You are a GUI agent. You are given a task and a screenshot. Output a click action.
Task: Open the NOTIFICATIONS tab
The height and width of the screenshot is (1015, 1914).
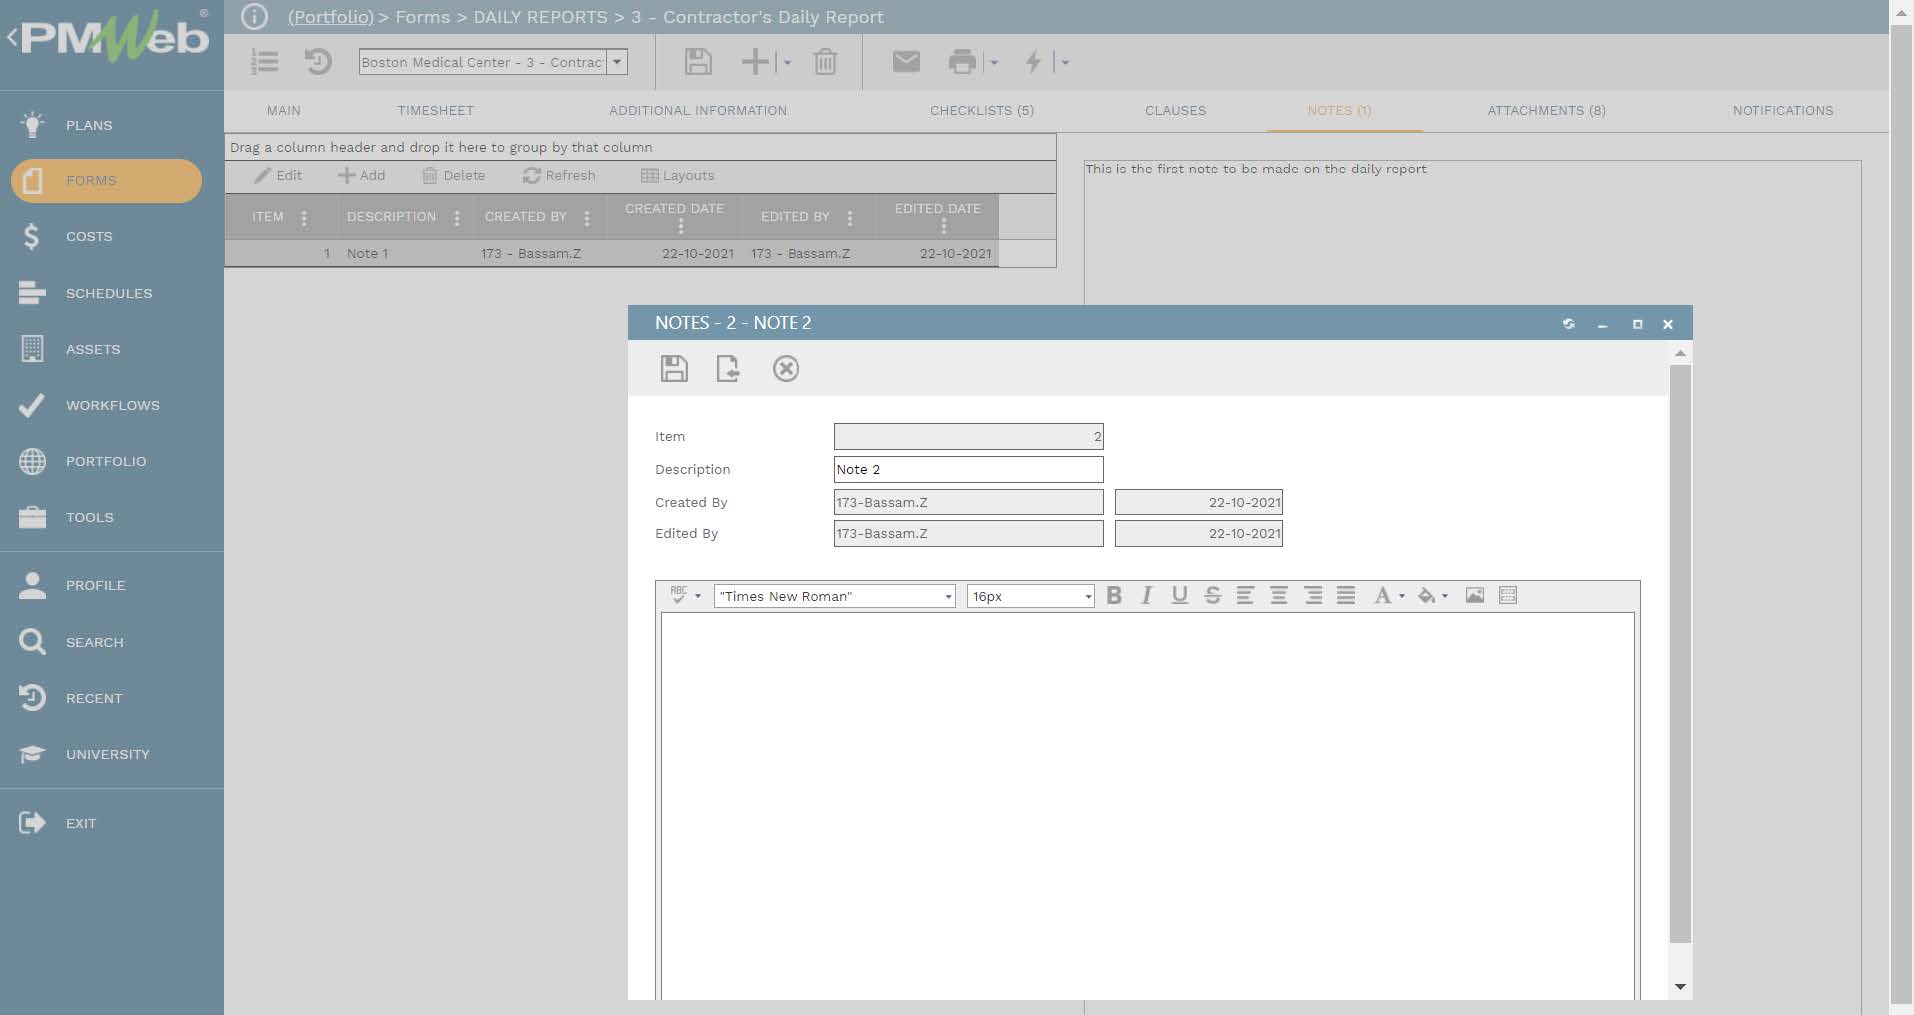coord(1783,110)
